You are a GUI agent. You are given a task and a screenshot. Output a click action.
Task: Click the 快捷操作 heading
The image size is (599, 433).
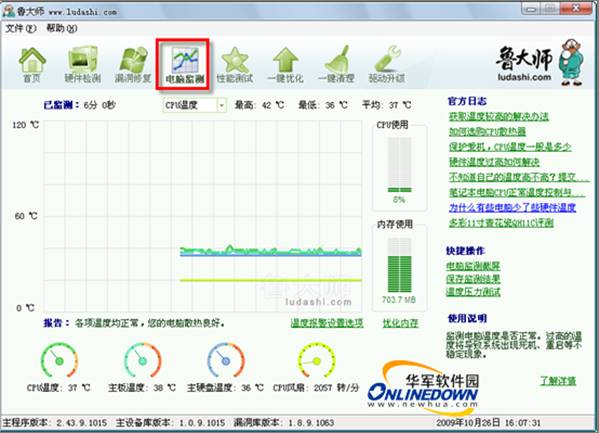point(465,251)
